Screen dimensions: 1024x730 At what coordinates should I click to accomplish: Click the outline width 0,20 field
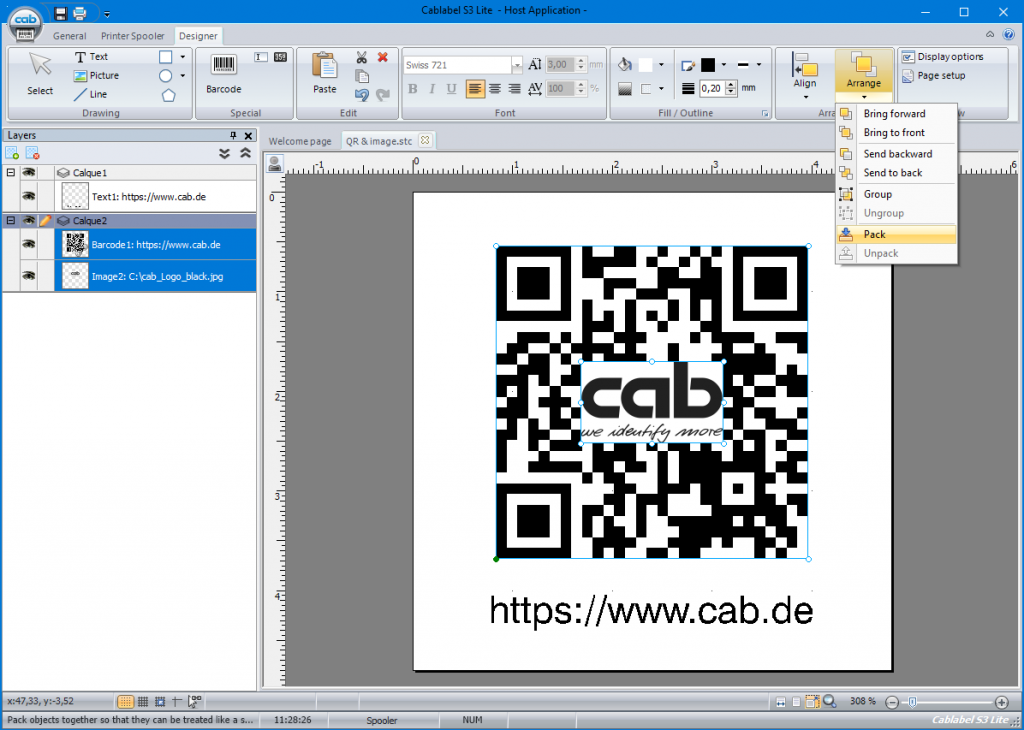pos(712,89)
